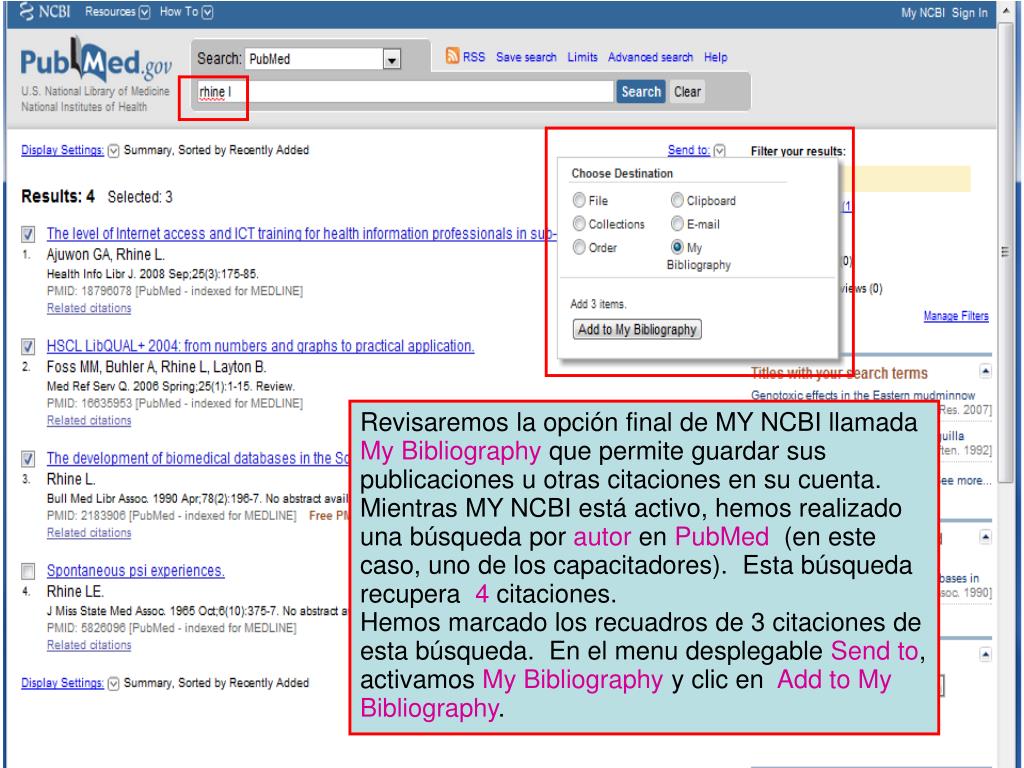Open the Help link

(x=715, y=57)
